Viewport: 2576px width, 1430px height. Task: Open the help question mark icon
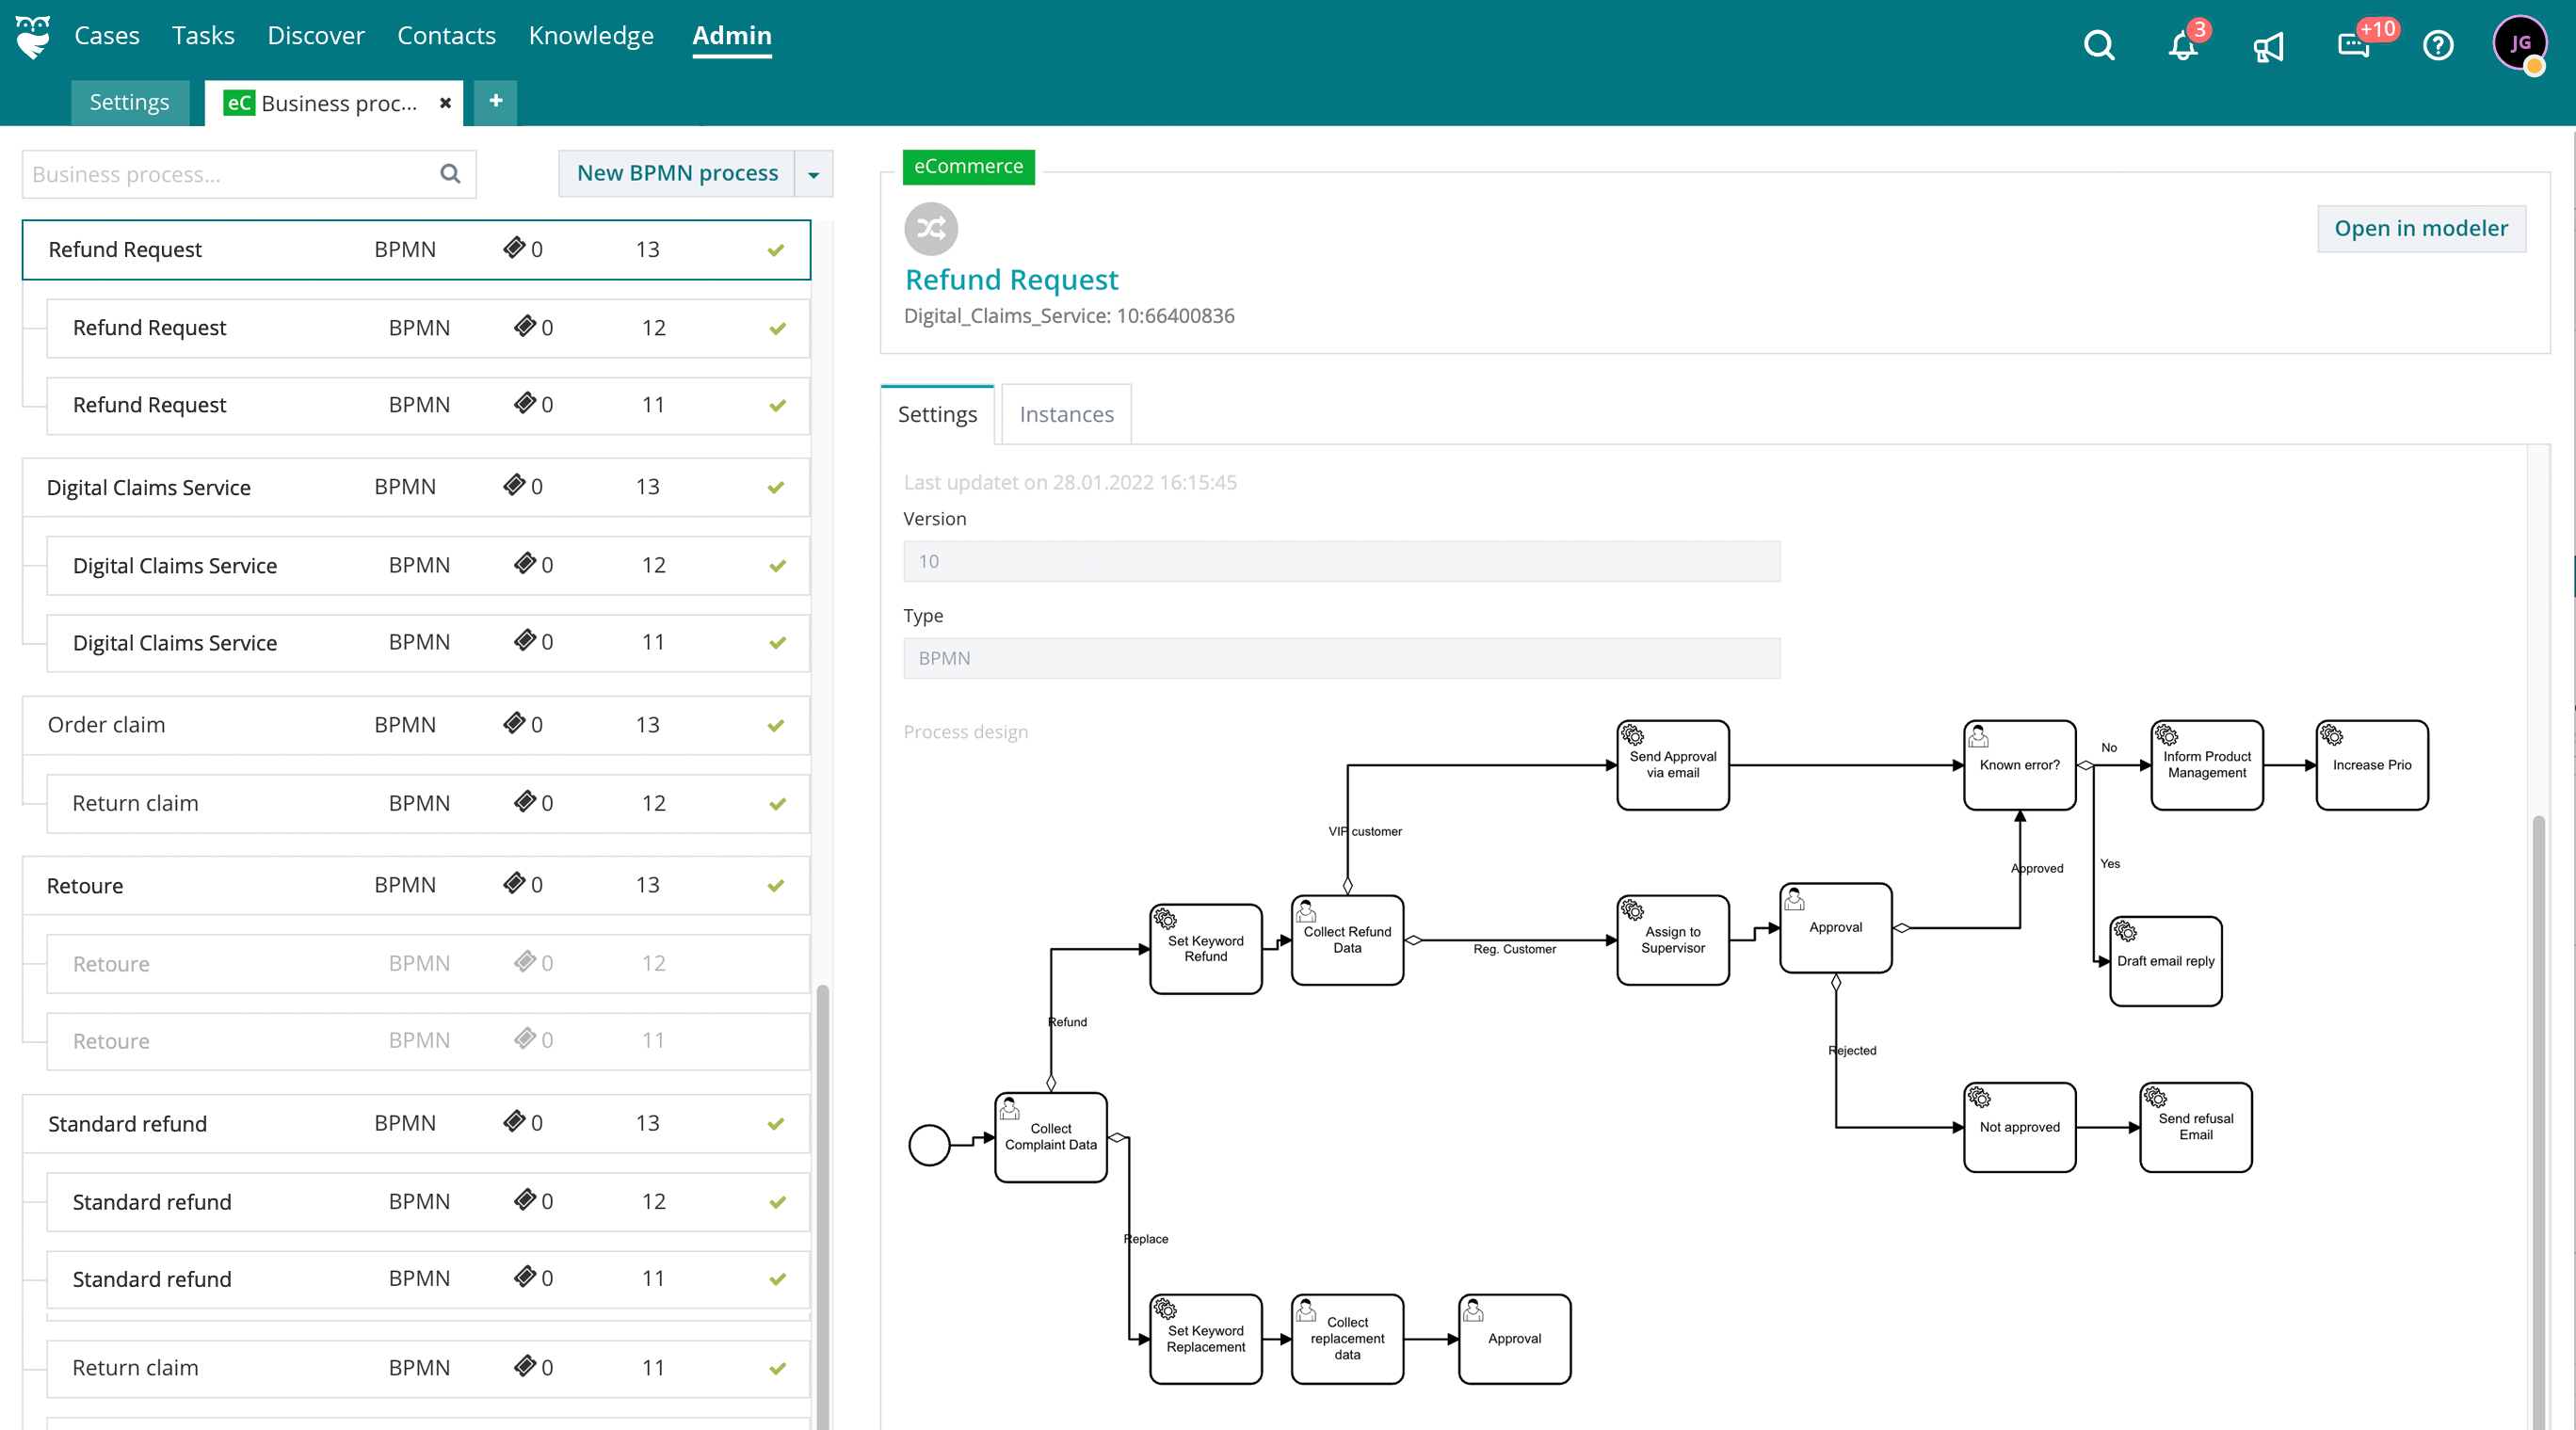coord(2438,45)
